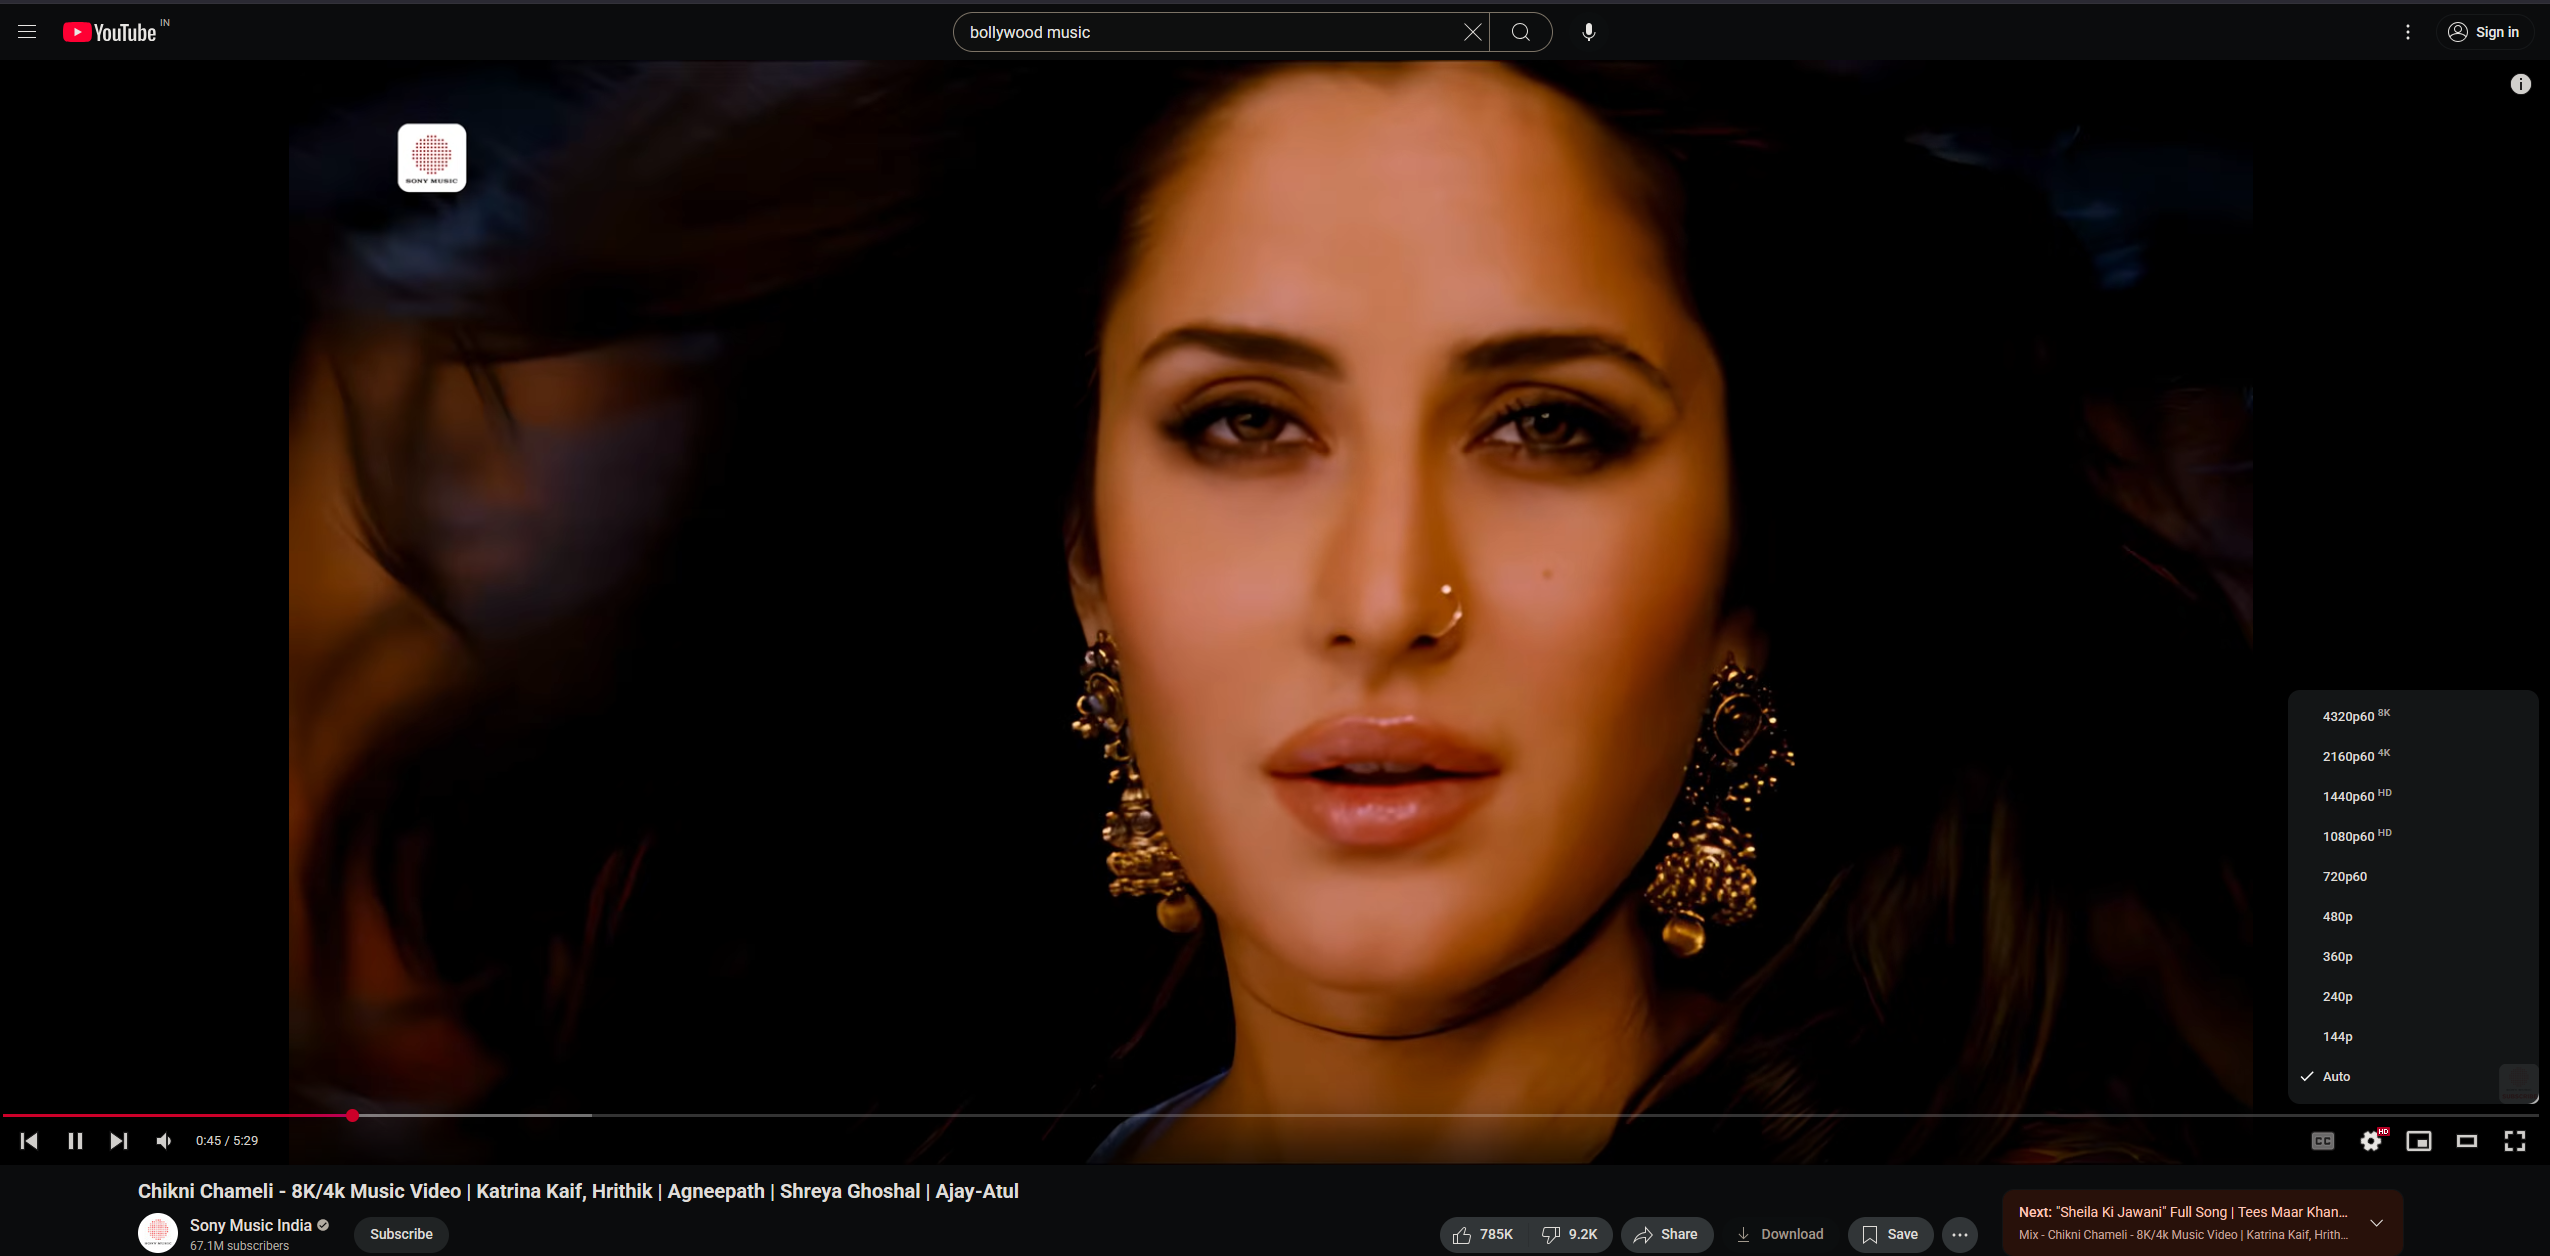Subscribe to Sony Music India
This screenshot has width=2550, height=1256.
point(401,1234)
